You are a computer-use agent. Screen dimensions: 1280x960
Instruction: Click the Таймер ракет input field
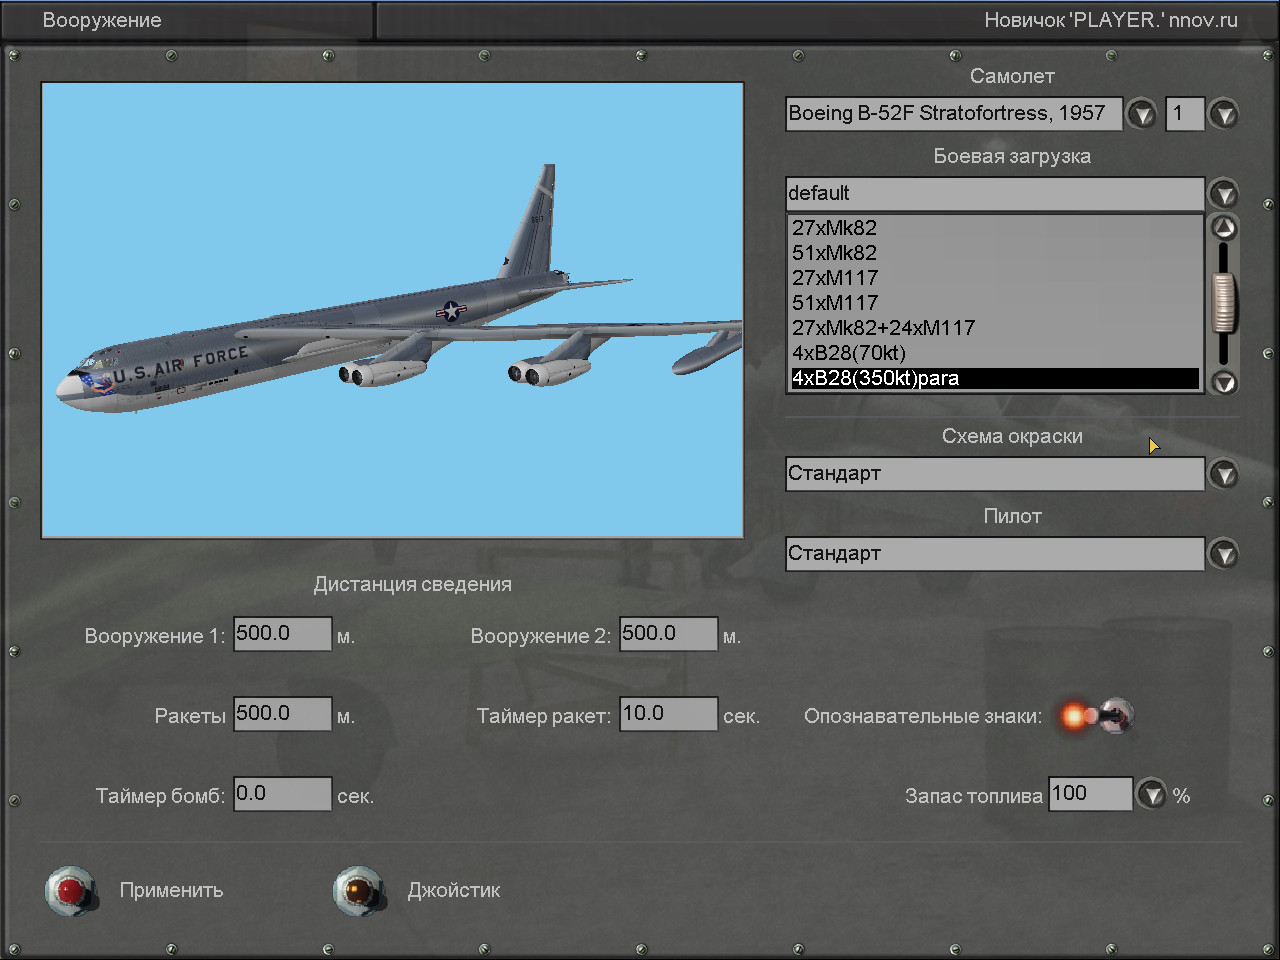pos(668,714)
